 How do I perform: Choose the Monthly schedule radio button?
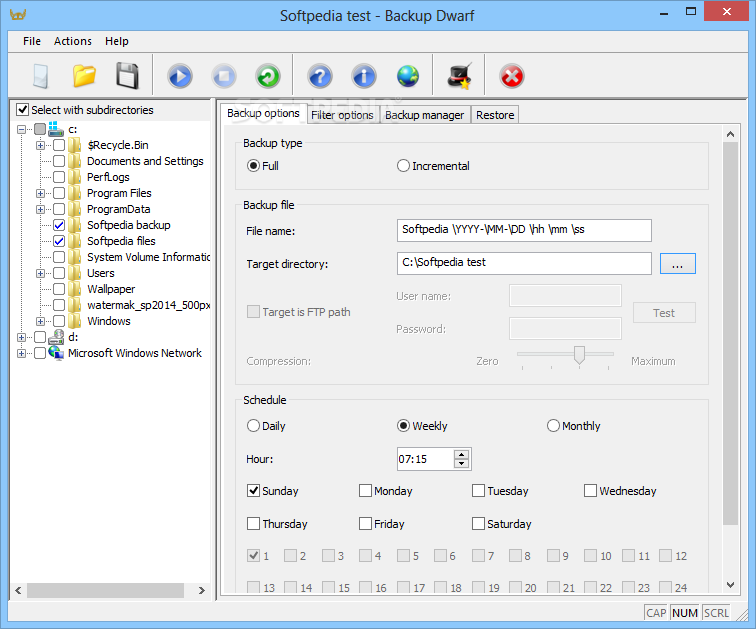point(553,426)
